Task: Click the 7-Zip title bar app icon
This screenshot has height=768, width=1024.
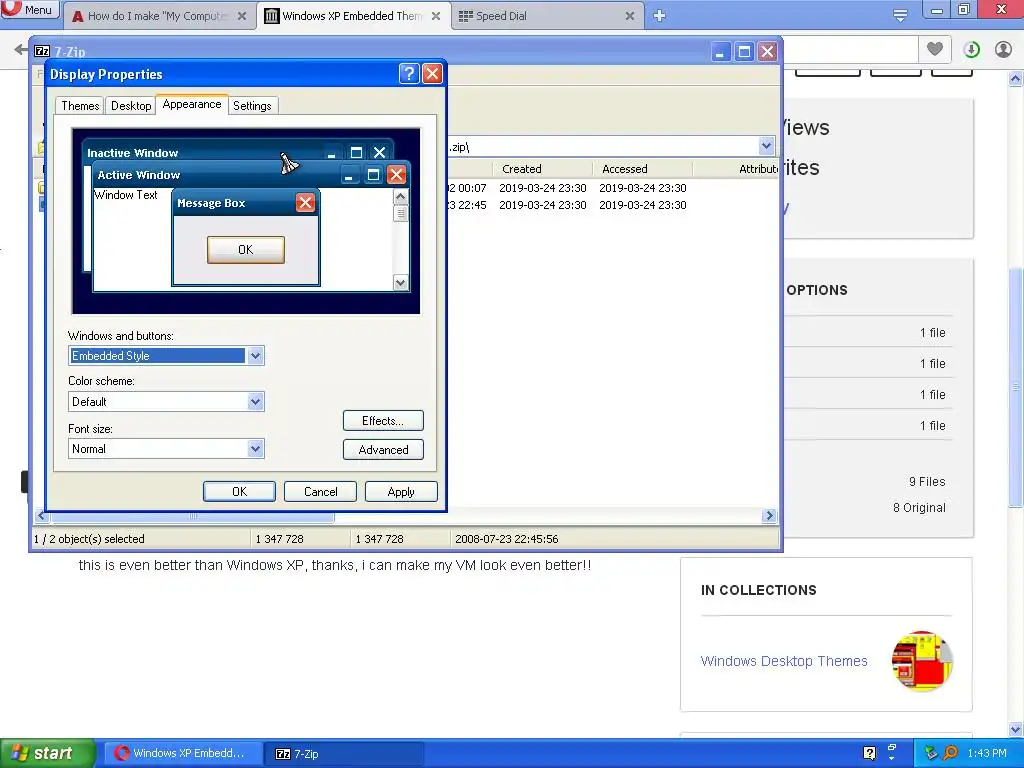Action: pyautogui.click(x=42, y=51)
